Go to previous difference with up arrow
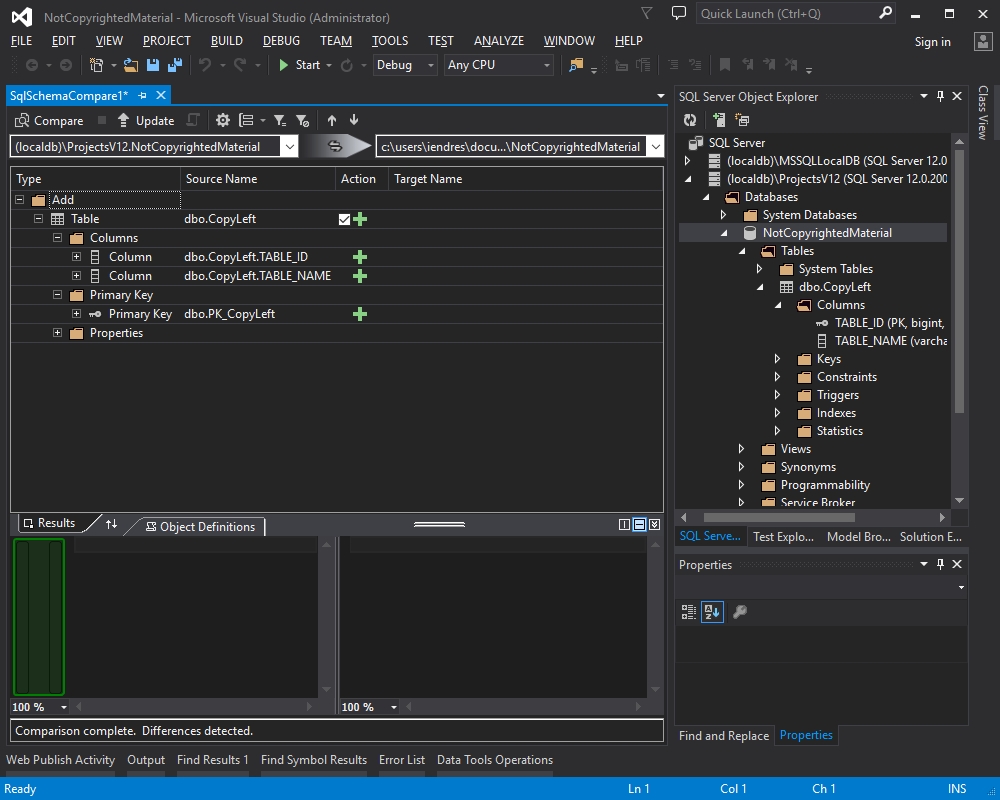1000x800 pixels. click(x=332, y=120)
